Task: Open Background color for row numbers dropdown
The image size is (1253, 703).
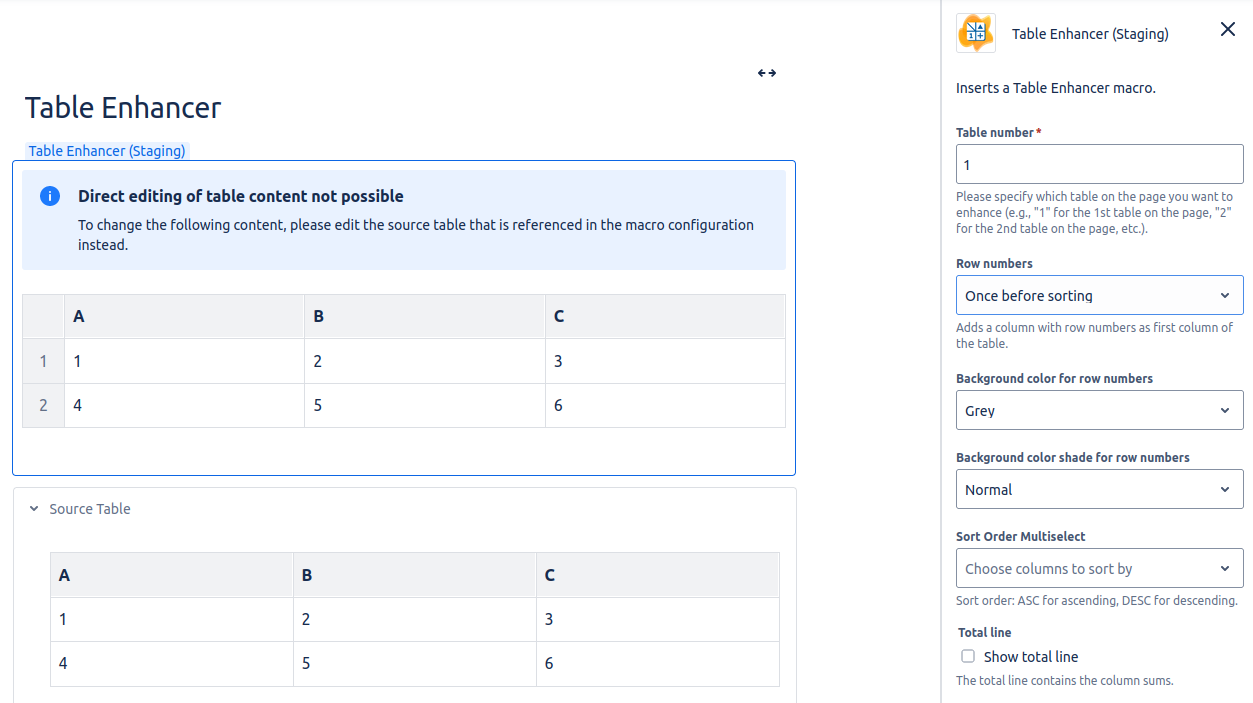Action: 1098,411
